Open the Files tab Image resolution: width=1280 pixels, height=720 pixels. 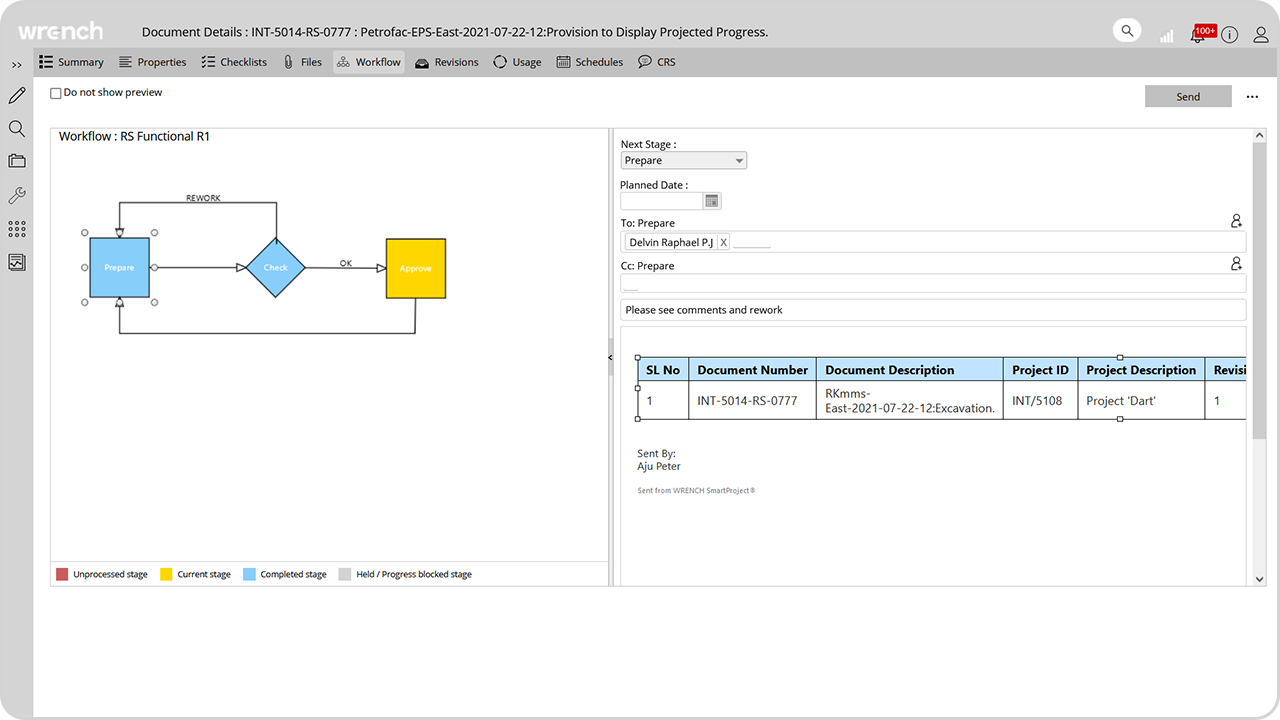coord(302,62)
